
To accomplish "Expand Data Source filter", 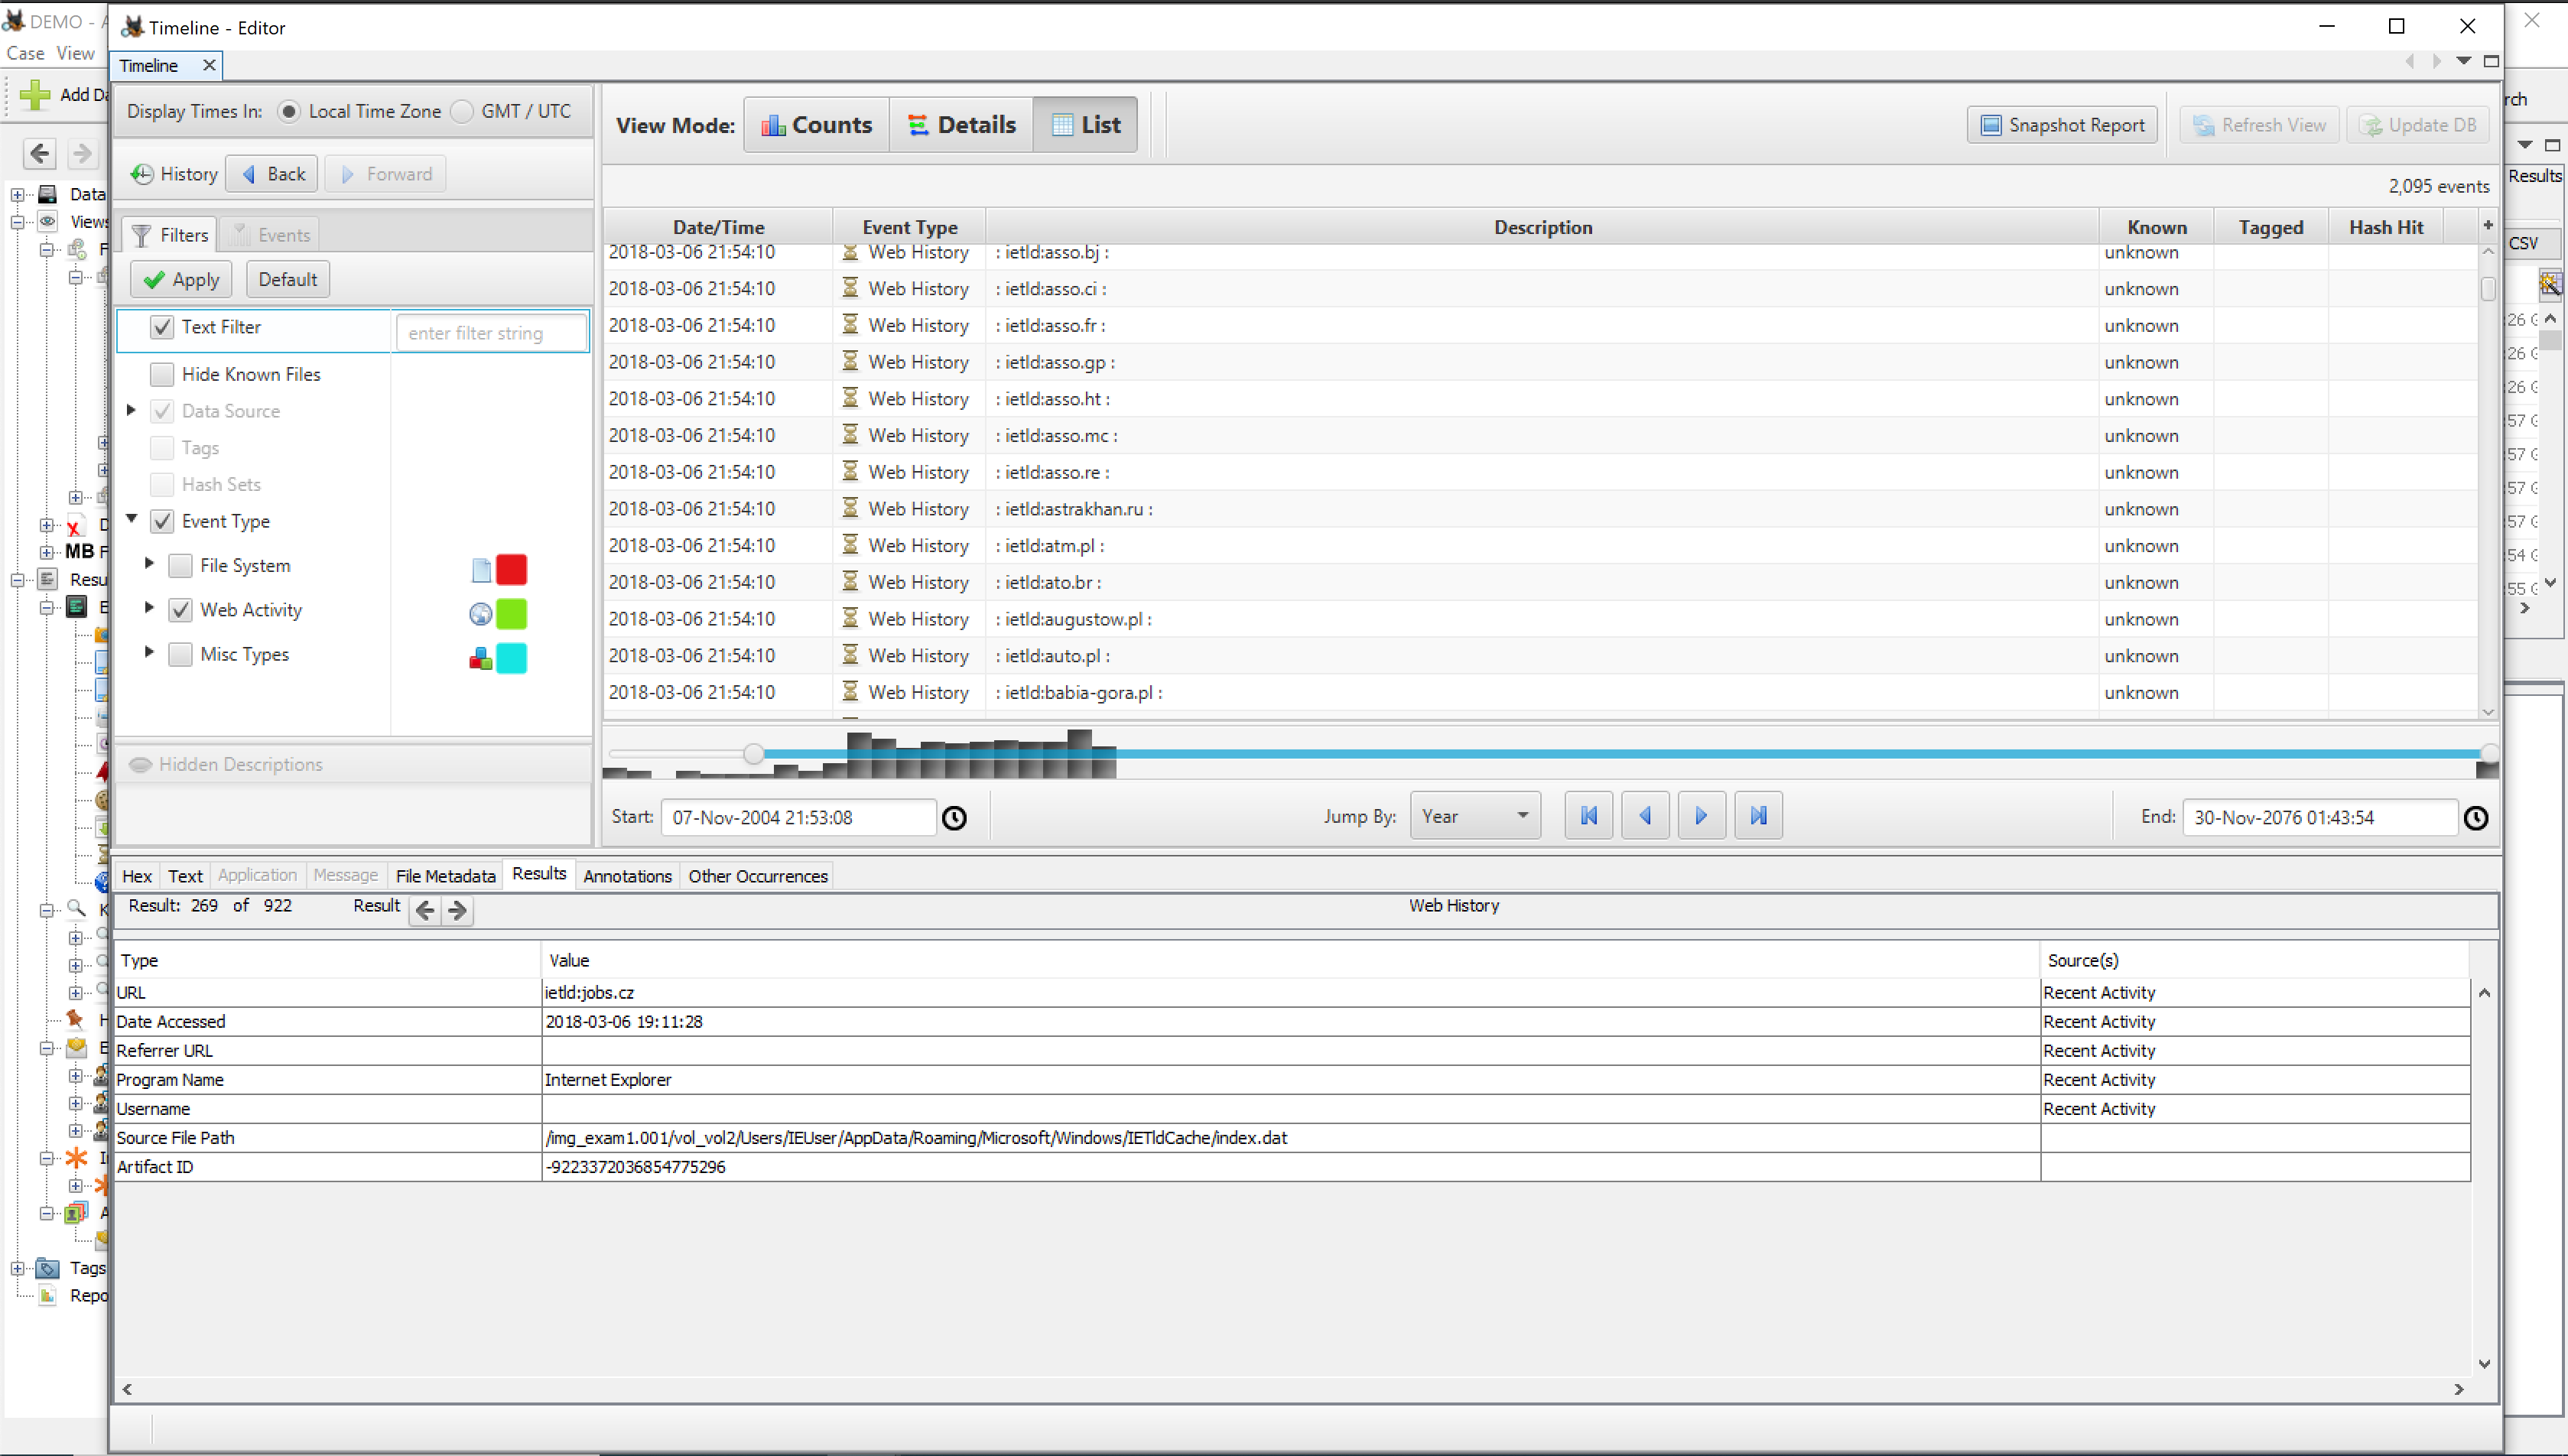I will (x=131, y=410).
